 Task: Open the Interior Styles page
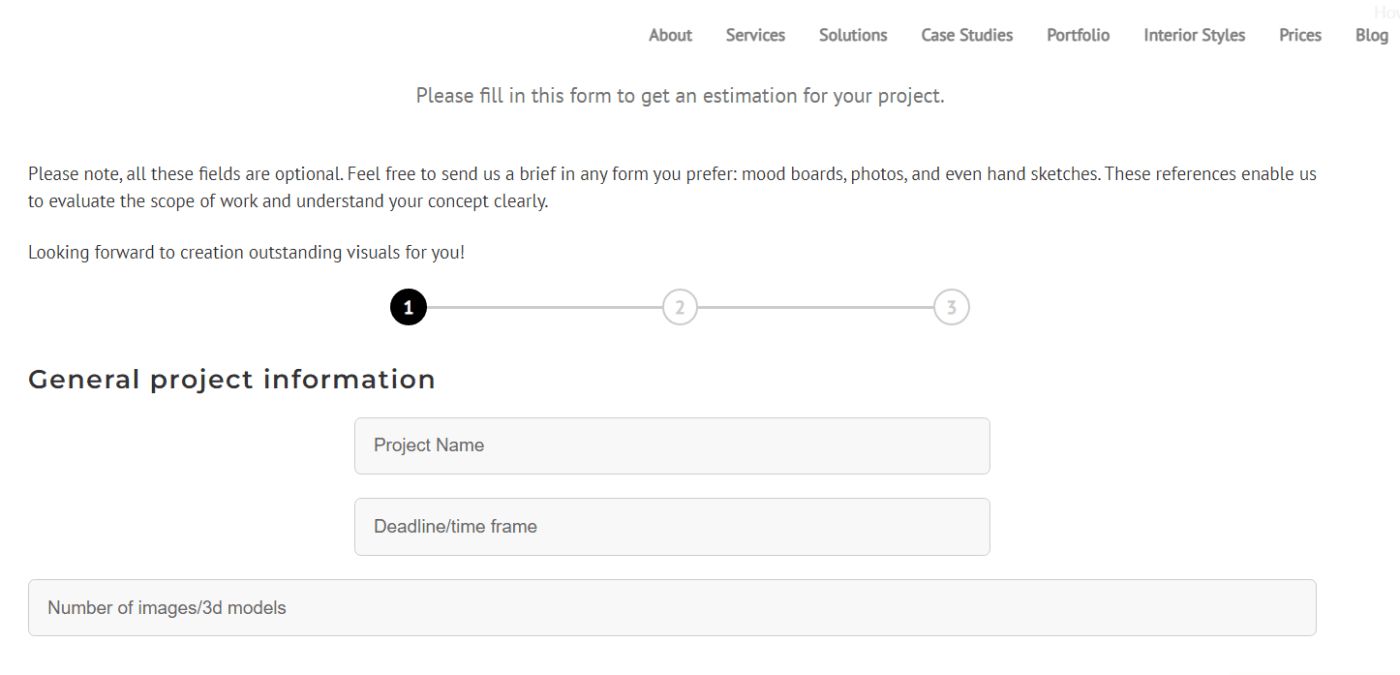coord(1194,35)
